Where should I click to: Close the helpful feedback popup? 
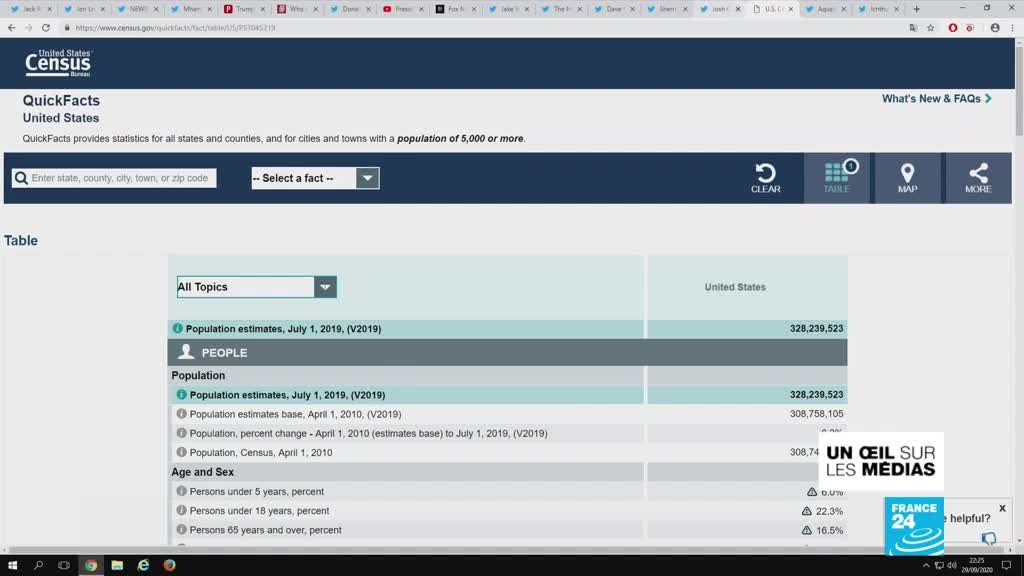pos(1002,508)
